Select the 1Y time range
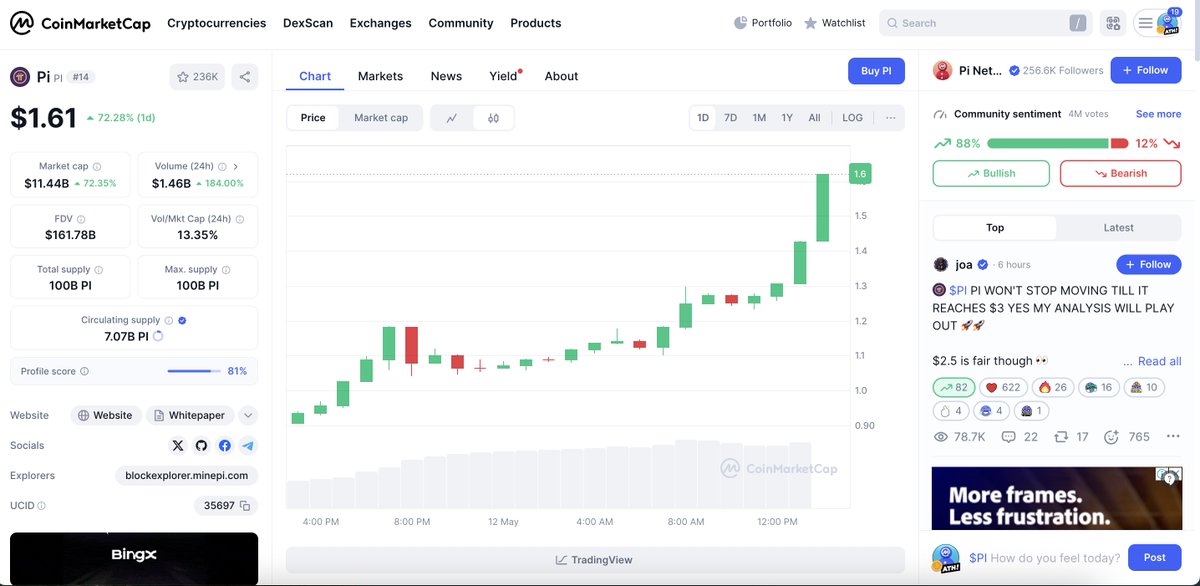Image resolution: width=1200 pixels, height=586 pixels. click(787, 118)
